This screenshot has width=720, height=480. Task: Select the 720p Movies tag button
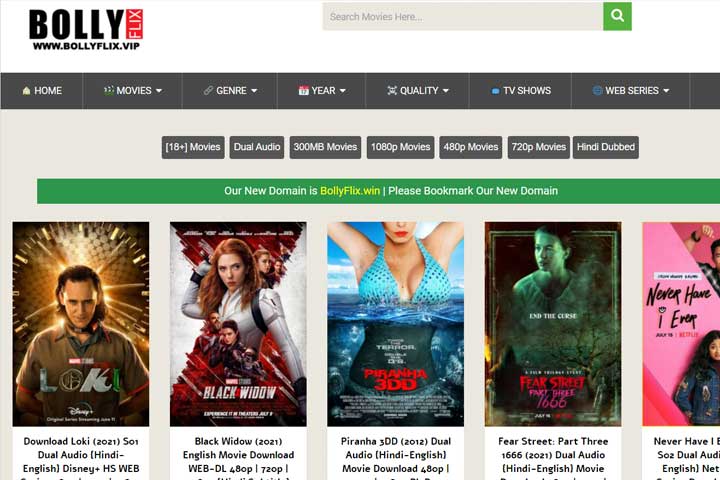539,147
